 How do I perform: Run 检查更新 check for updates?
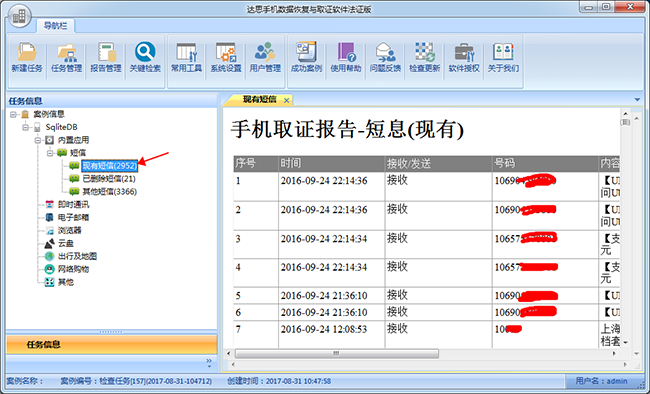[424, 58]
